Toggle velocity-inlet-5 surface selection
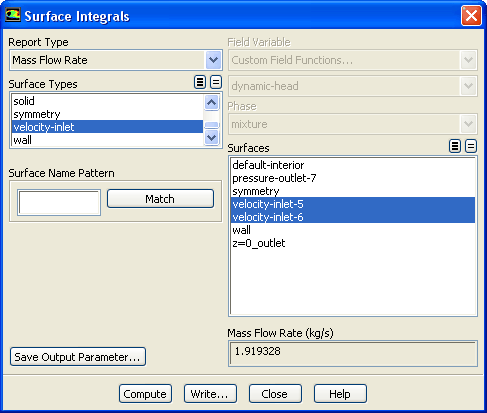Image resolution: width=487 pixels, height=413 pixels. [x=353, y=204]
